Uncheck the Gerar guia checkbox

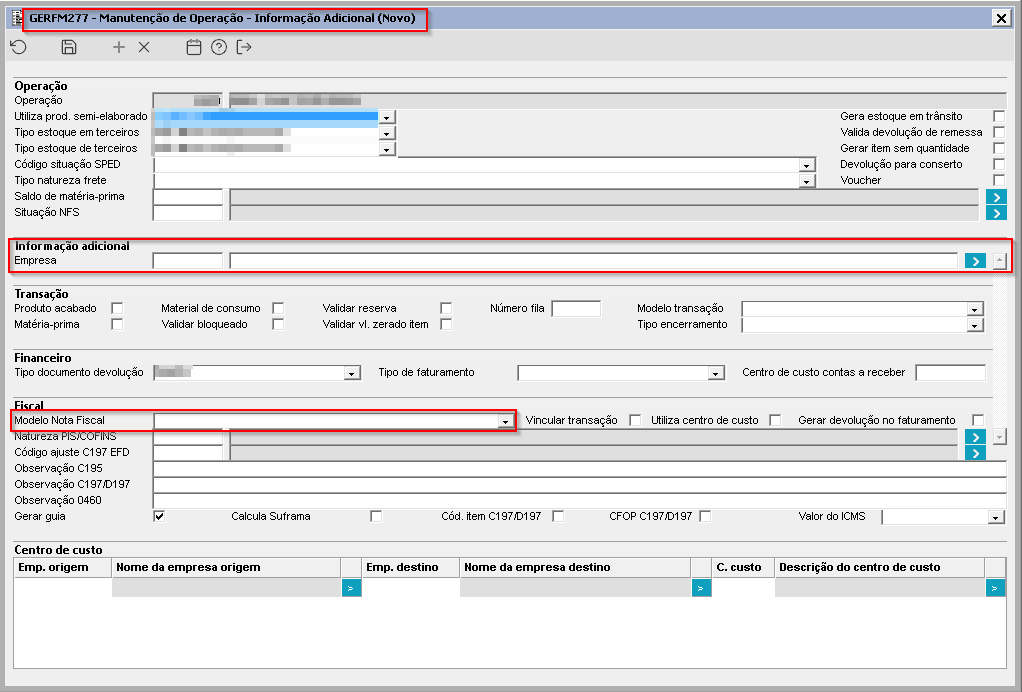tap(159, 516)
